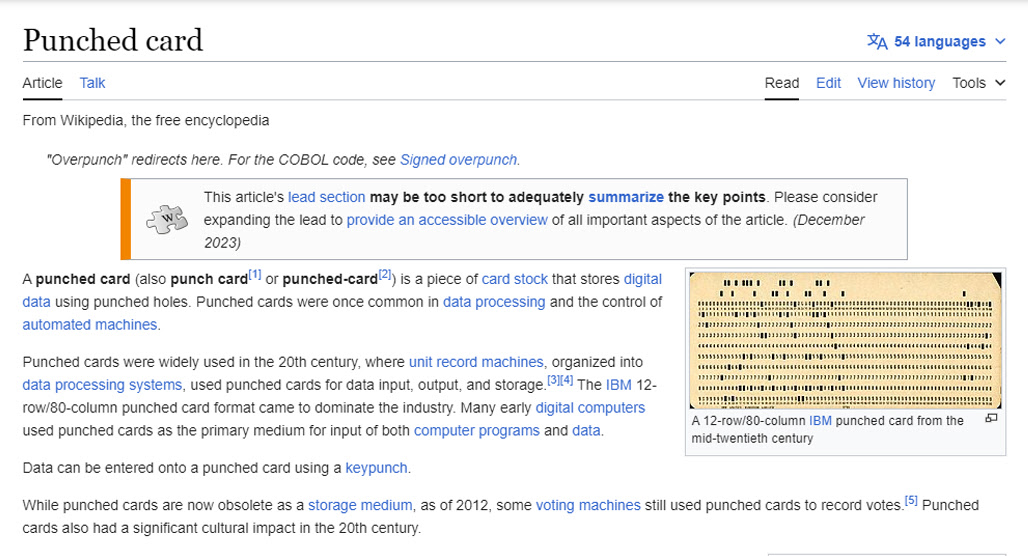Viewport: 1028px width, 556px height.
Task: Follow the IBM link in image caption
Action: (820, 421)
